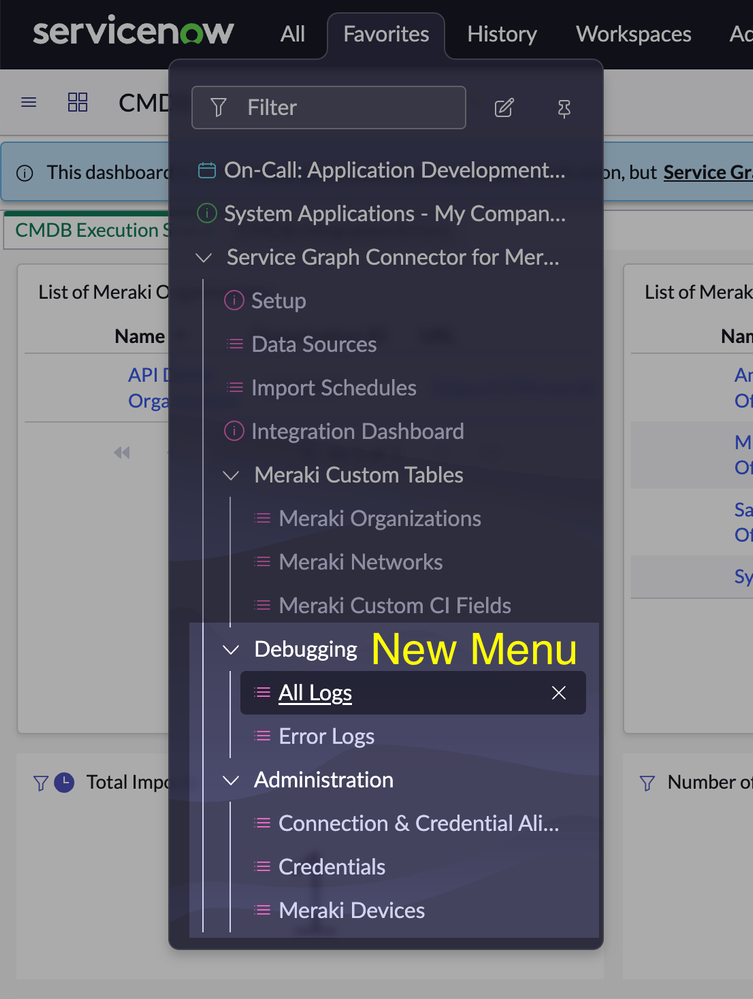Open All Logs

315,693
